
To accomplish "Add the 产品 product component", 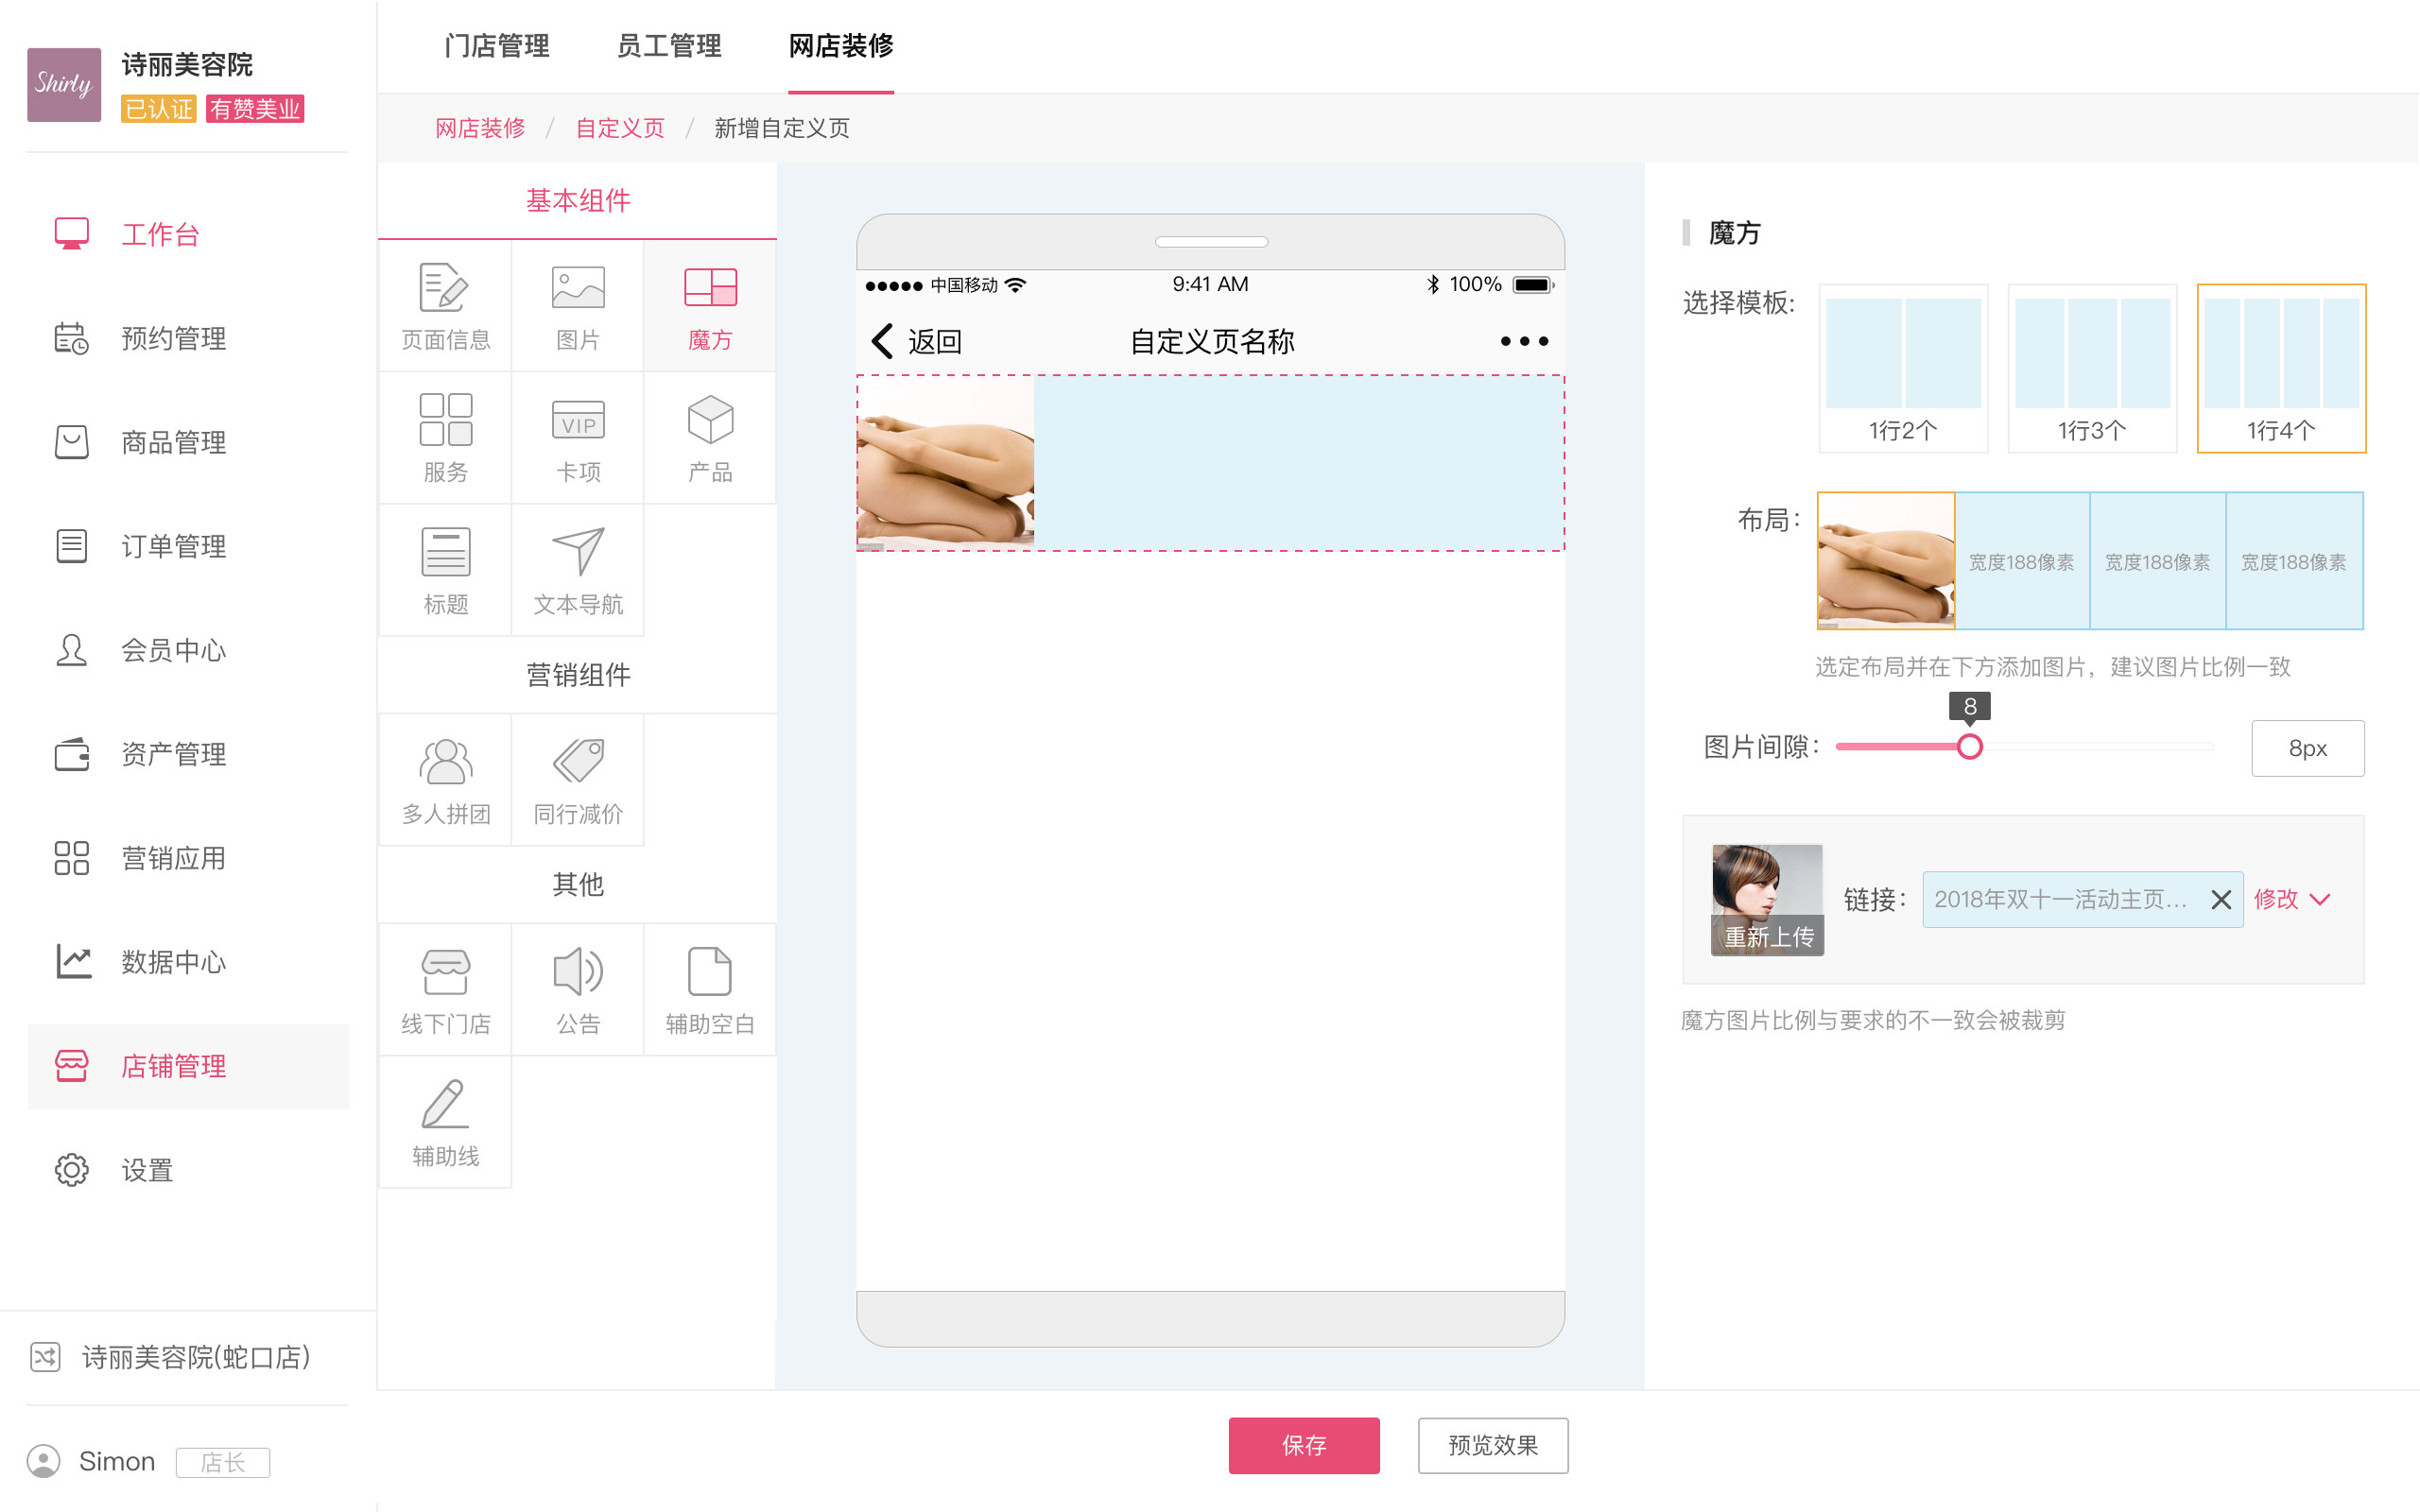I will pyautogui.click(x=710, y=438).
